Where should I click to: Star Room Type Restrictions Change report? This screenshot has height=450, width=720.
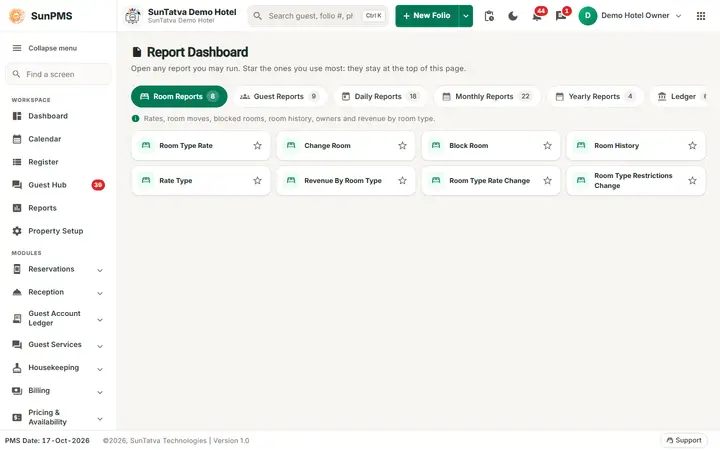(x=692, y=180)
